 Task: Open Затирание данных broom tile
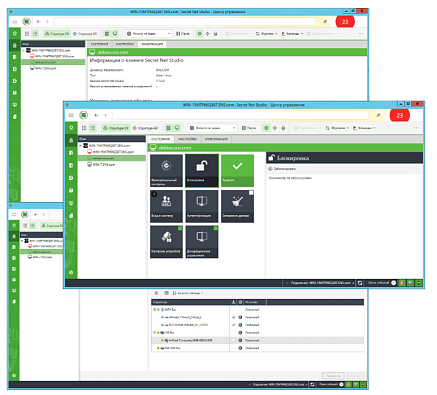237,206
